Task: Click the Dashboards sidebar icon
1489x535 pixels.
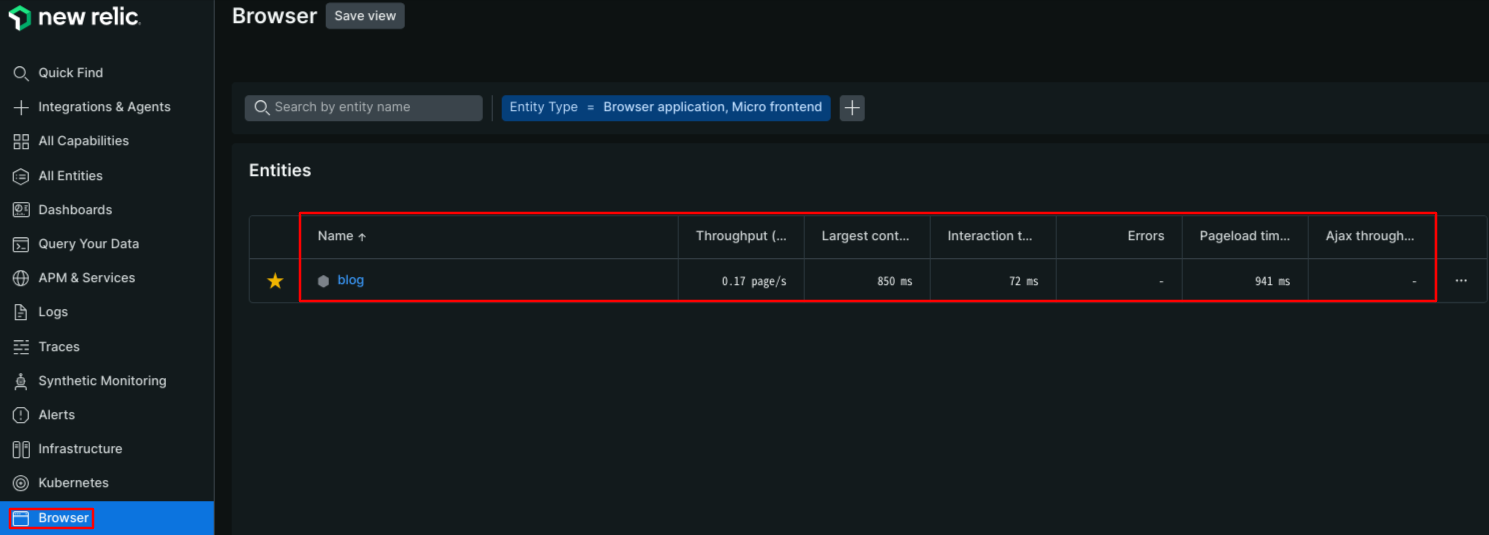Action: (x=20, y=210)
